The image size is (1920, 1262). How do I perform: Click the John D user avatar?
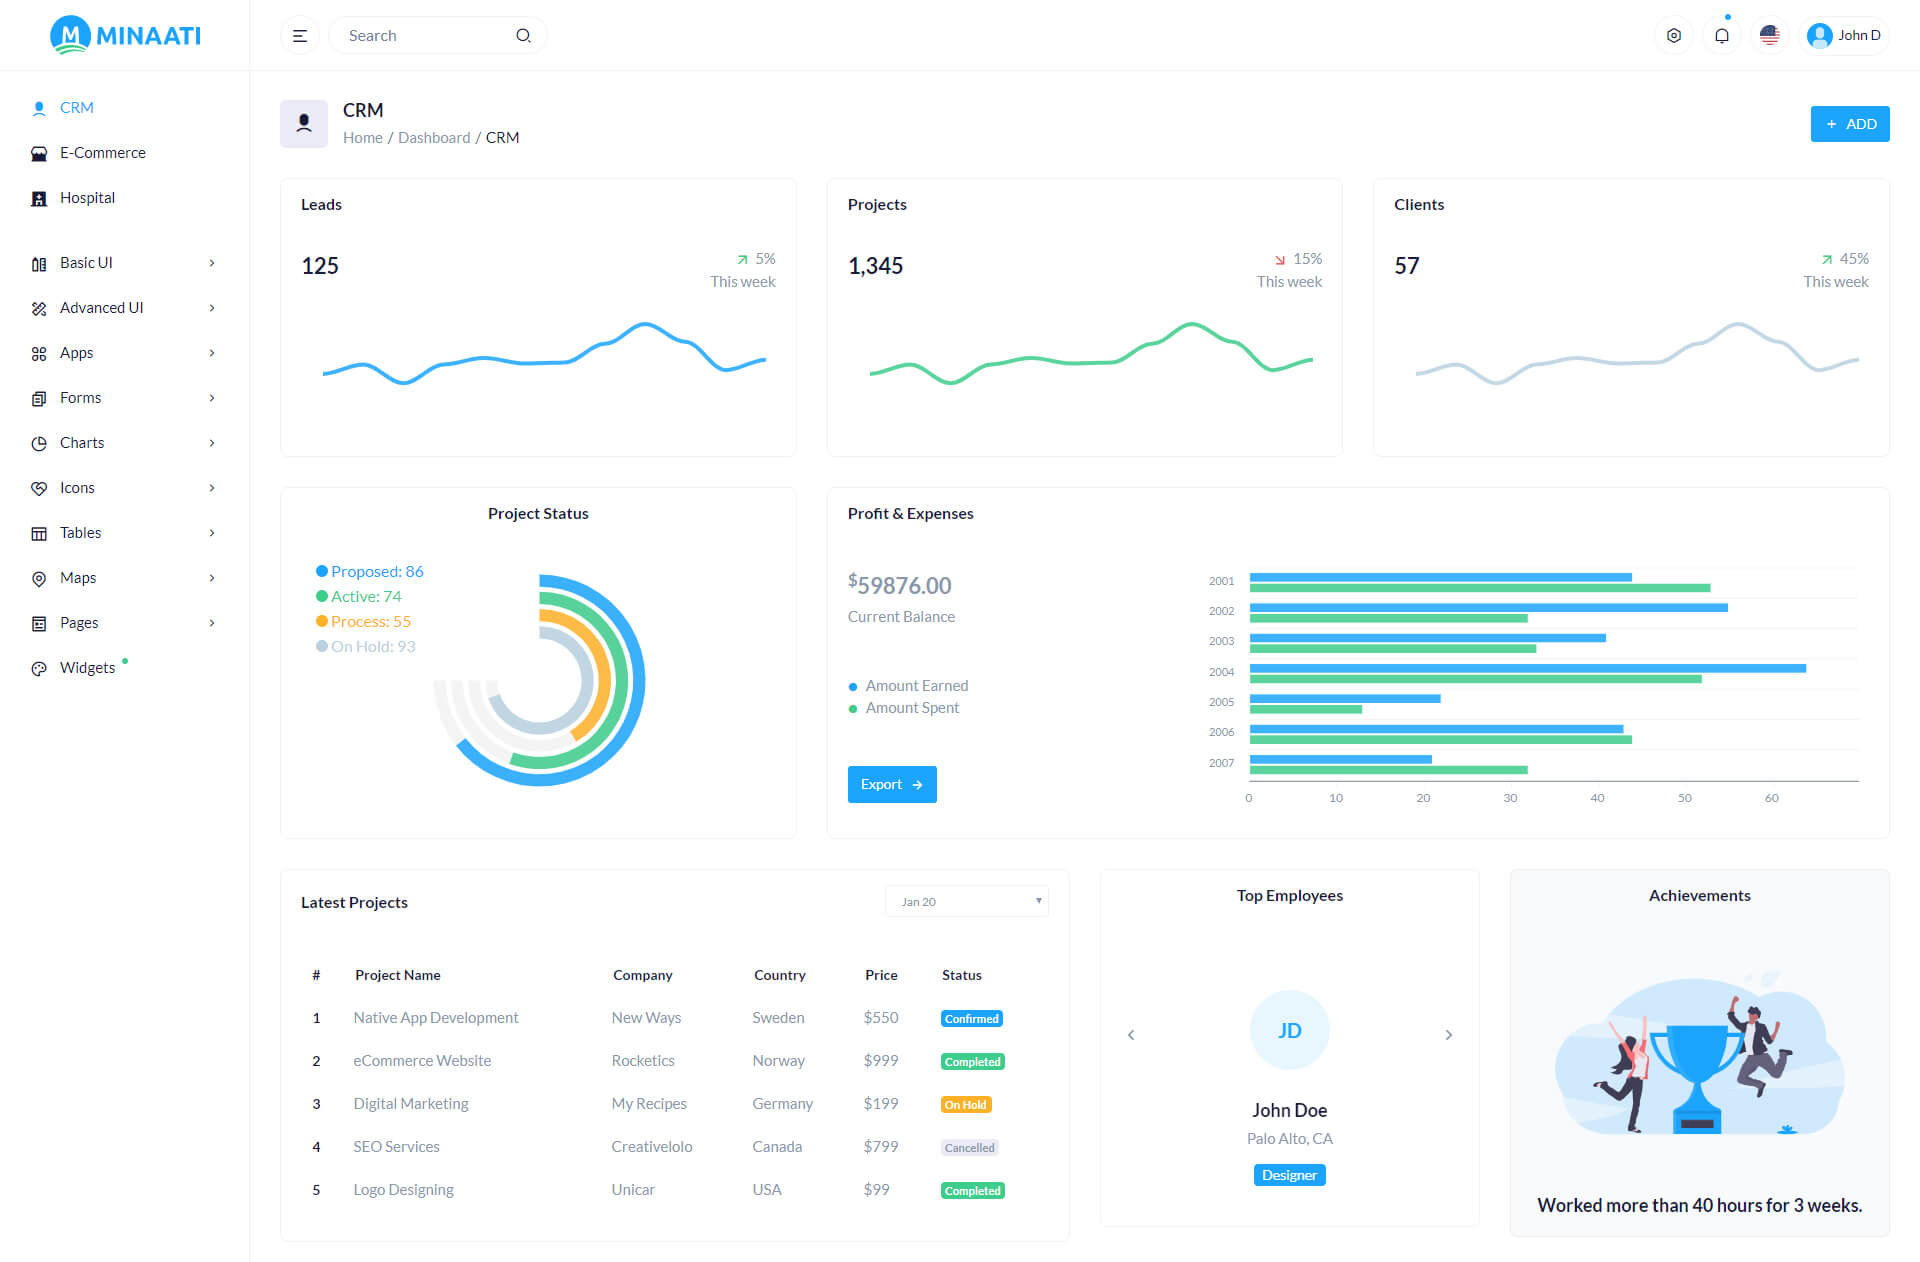point(1820,36)
